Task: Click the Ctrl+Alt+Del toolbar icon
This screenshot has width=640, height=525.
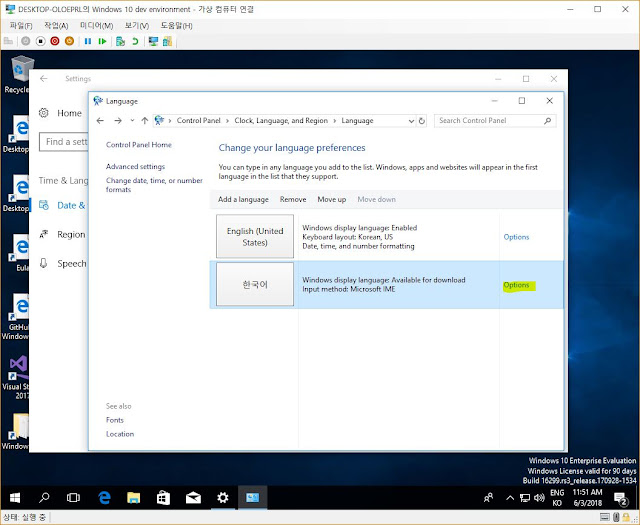Action: pos(8,41)
